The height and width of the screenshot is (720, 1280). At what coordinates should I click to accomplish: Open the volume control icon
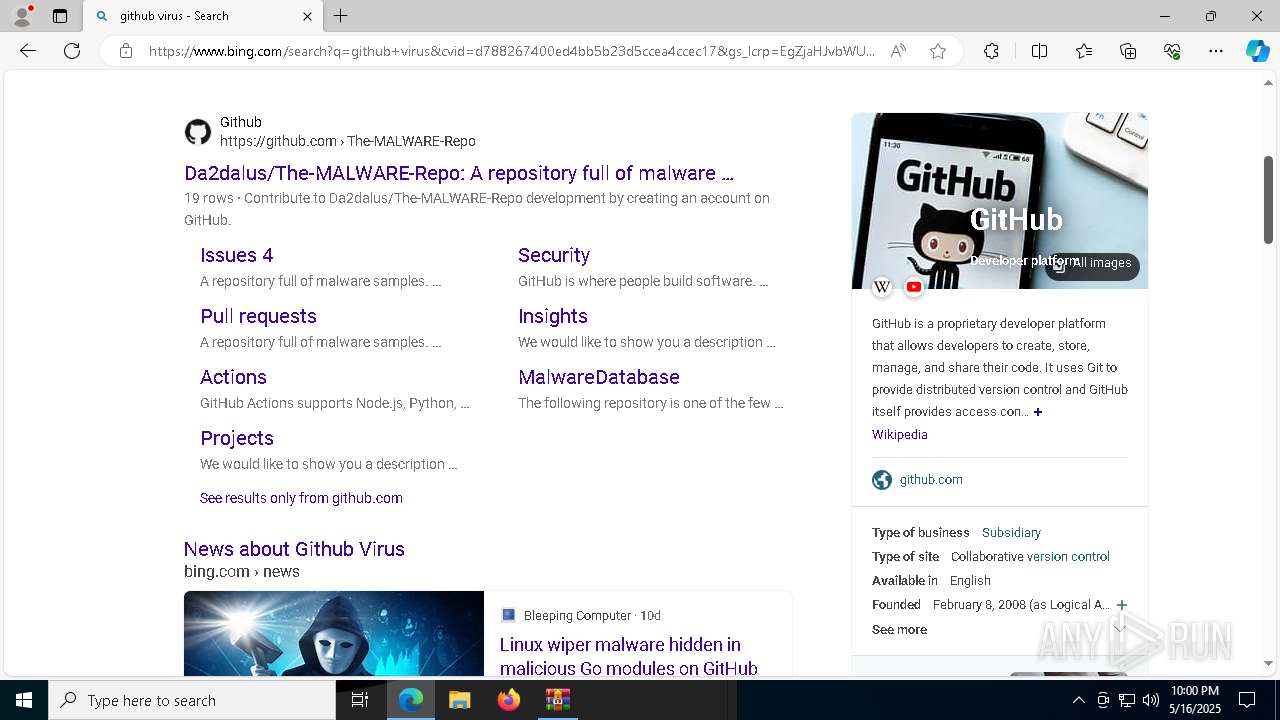tap(1151, 700)
